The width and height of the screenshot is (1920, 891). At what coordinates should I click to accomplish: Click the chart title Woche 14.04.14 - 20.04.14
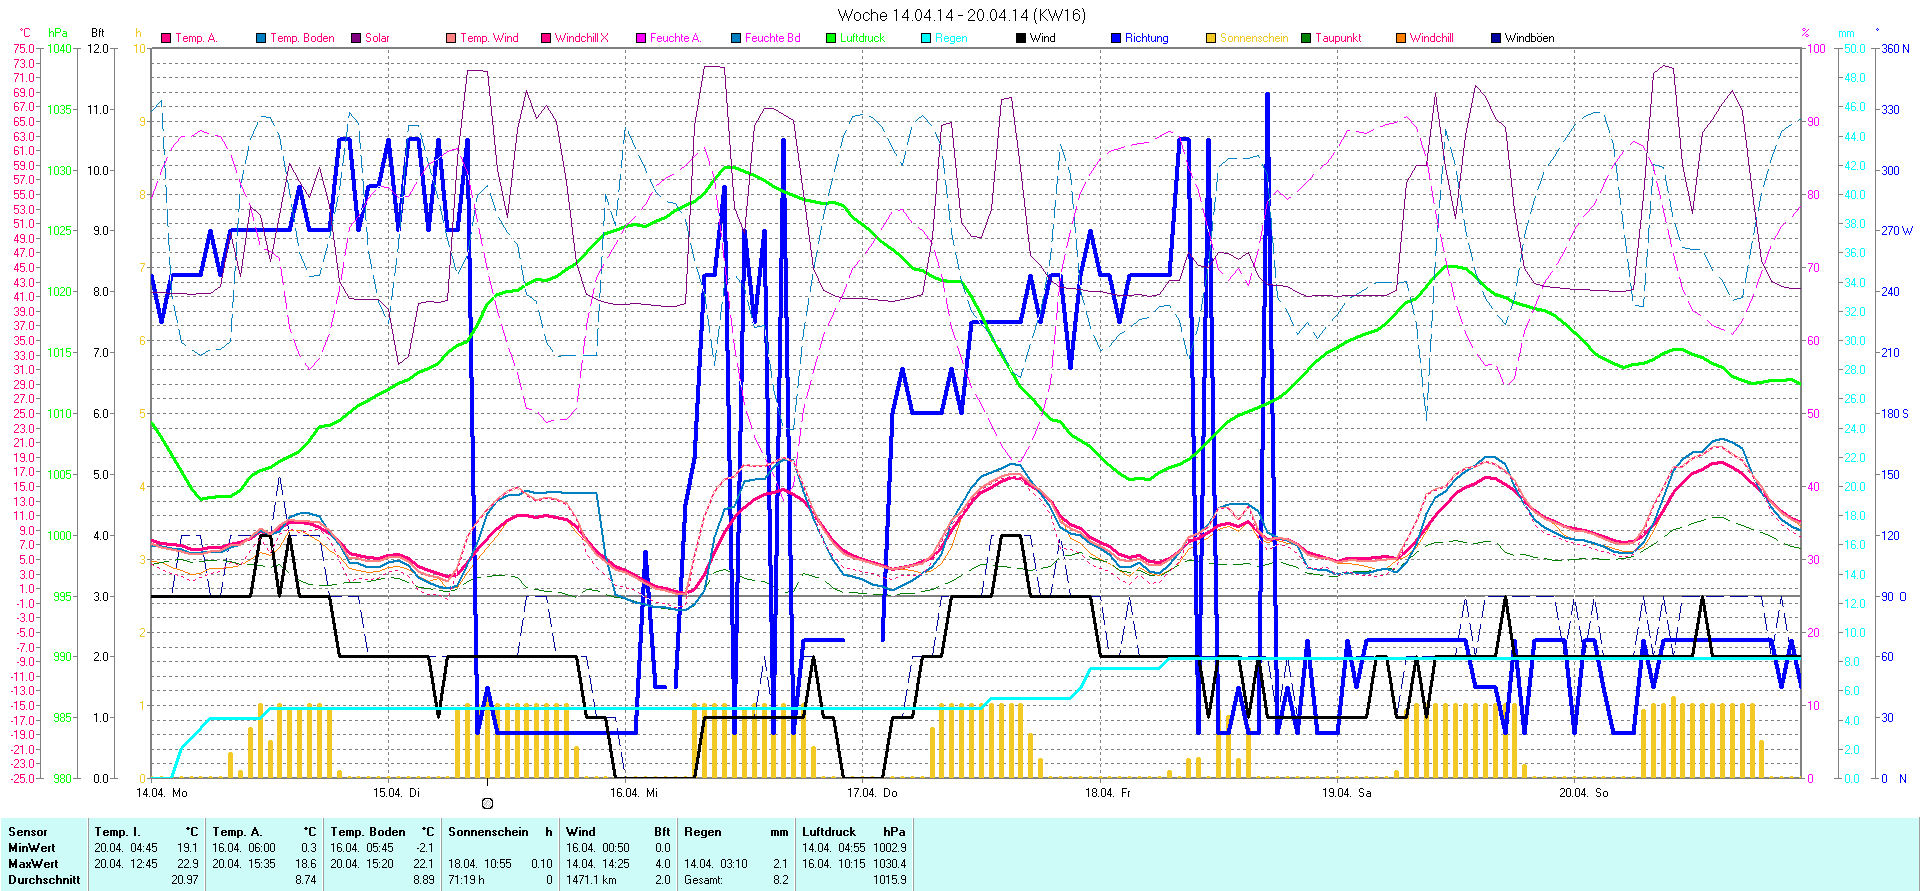point(960,15)
